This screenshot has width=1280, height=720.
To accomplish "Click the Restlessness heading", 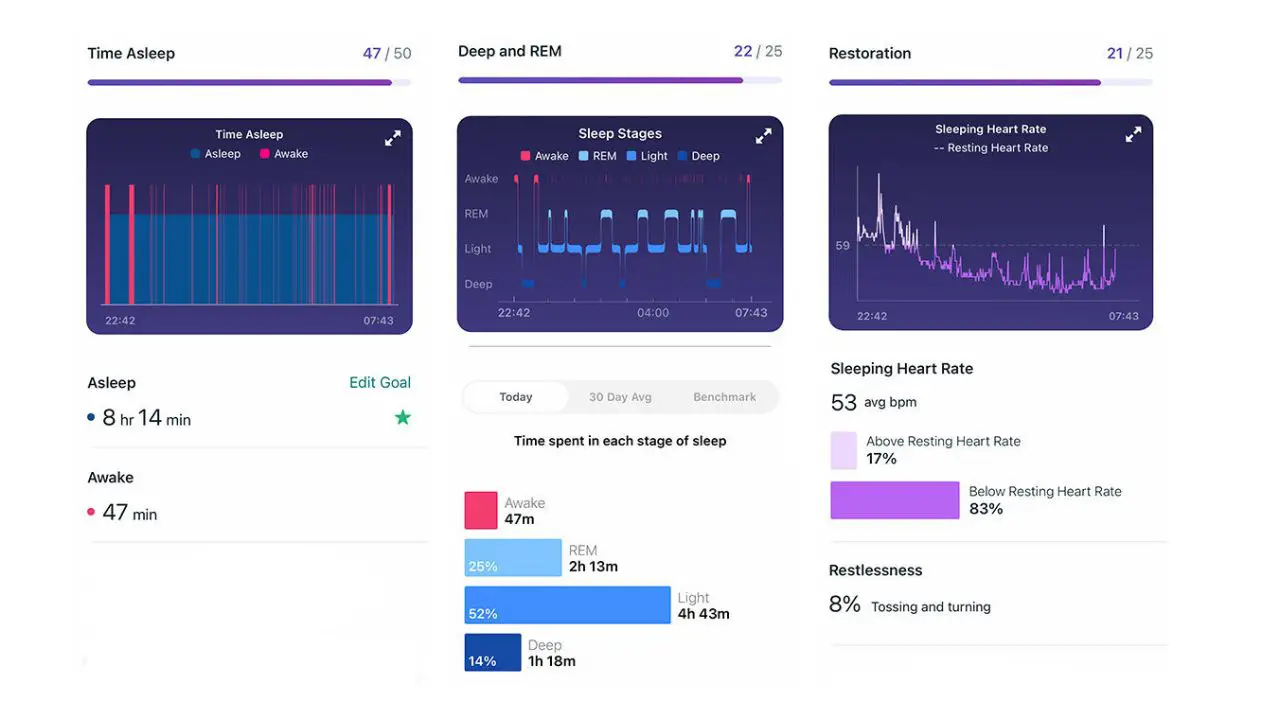I will (x=876, y=570).
